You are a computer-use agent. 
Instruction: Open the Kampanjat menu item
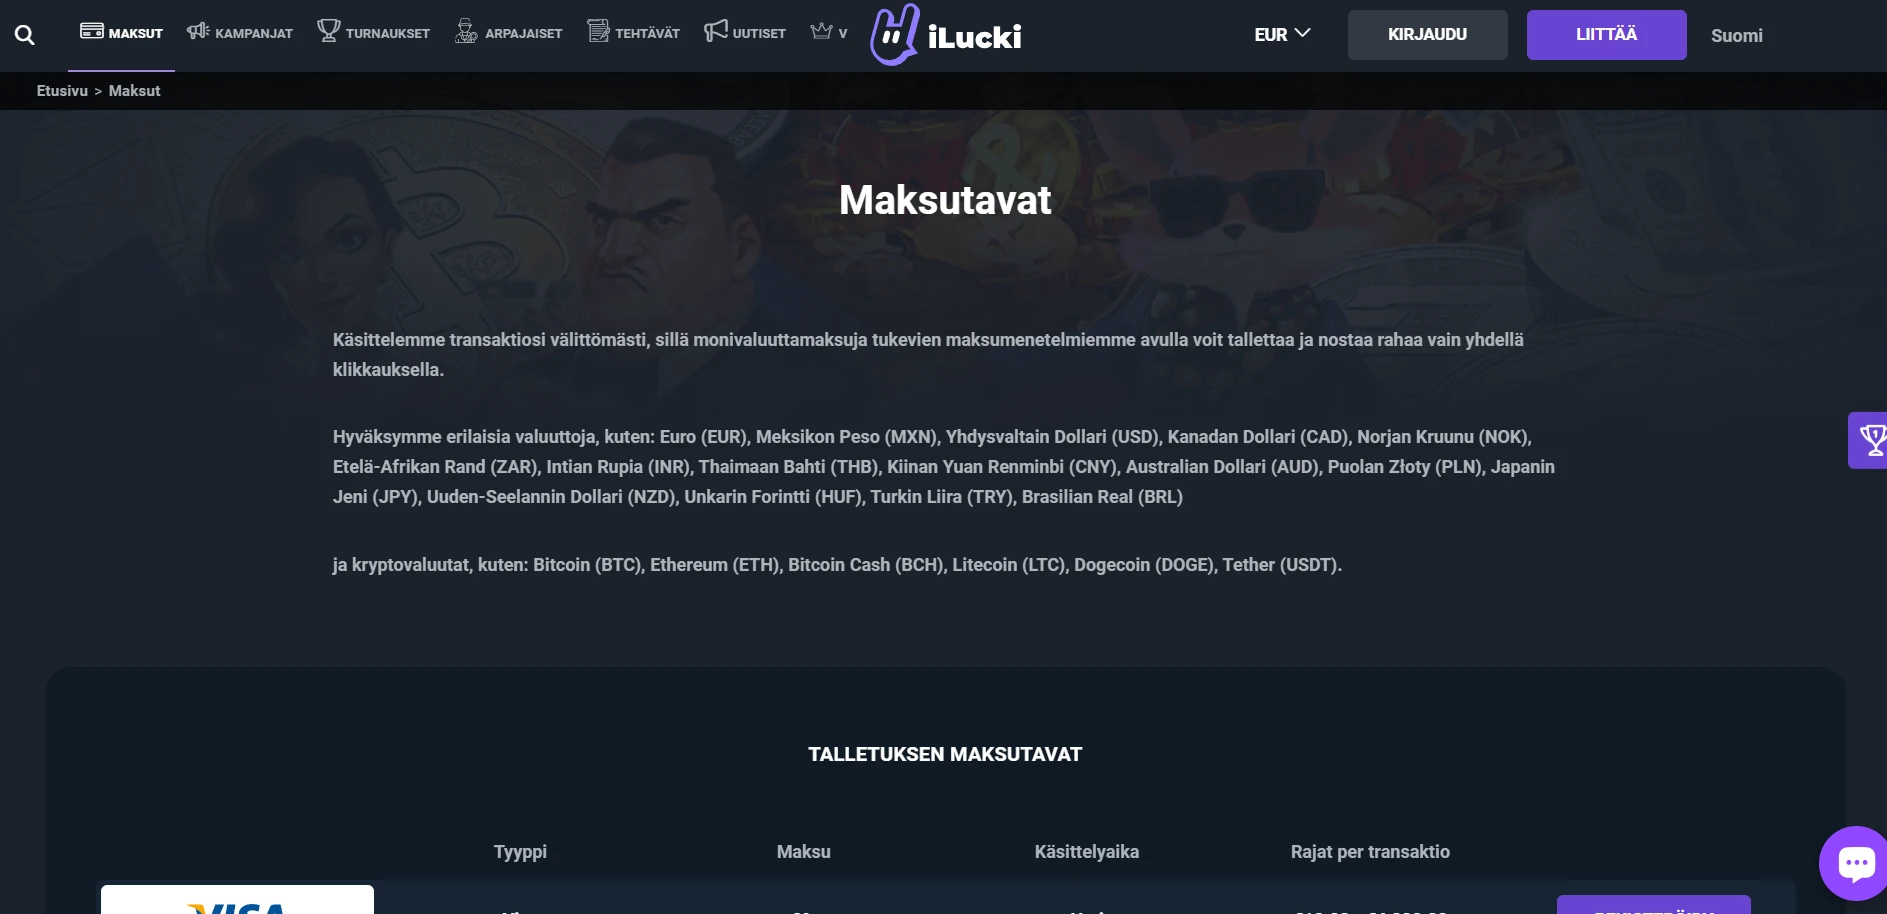240,33
